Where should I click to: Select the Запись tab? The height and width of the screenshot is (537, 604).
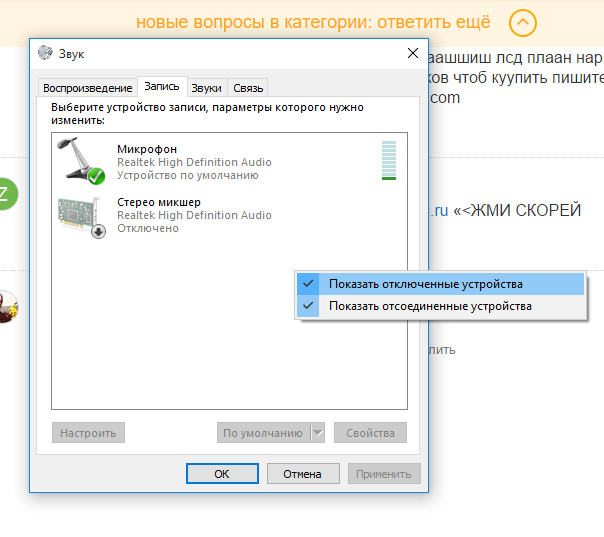[162, 87]
